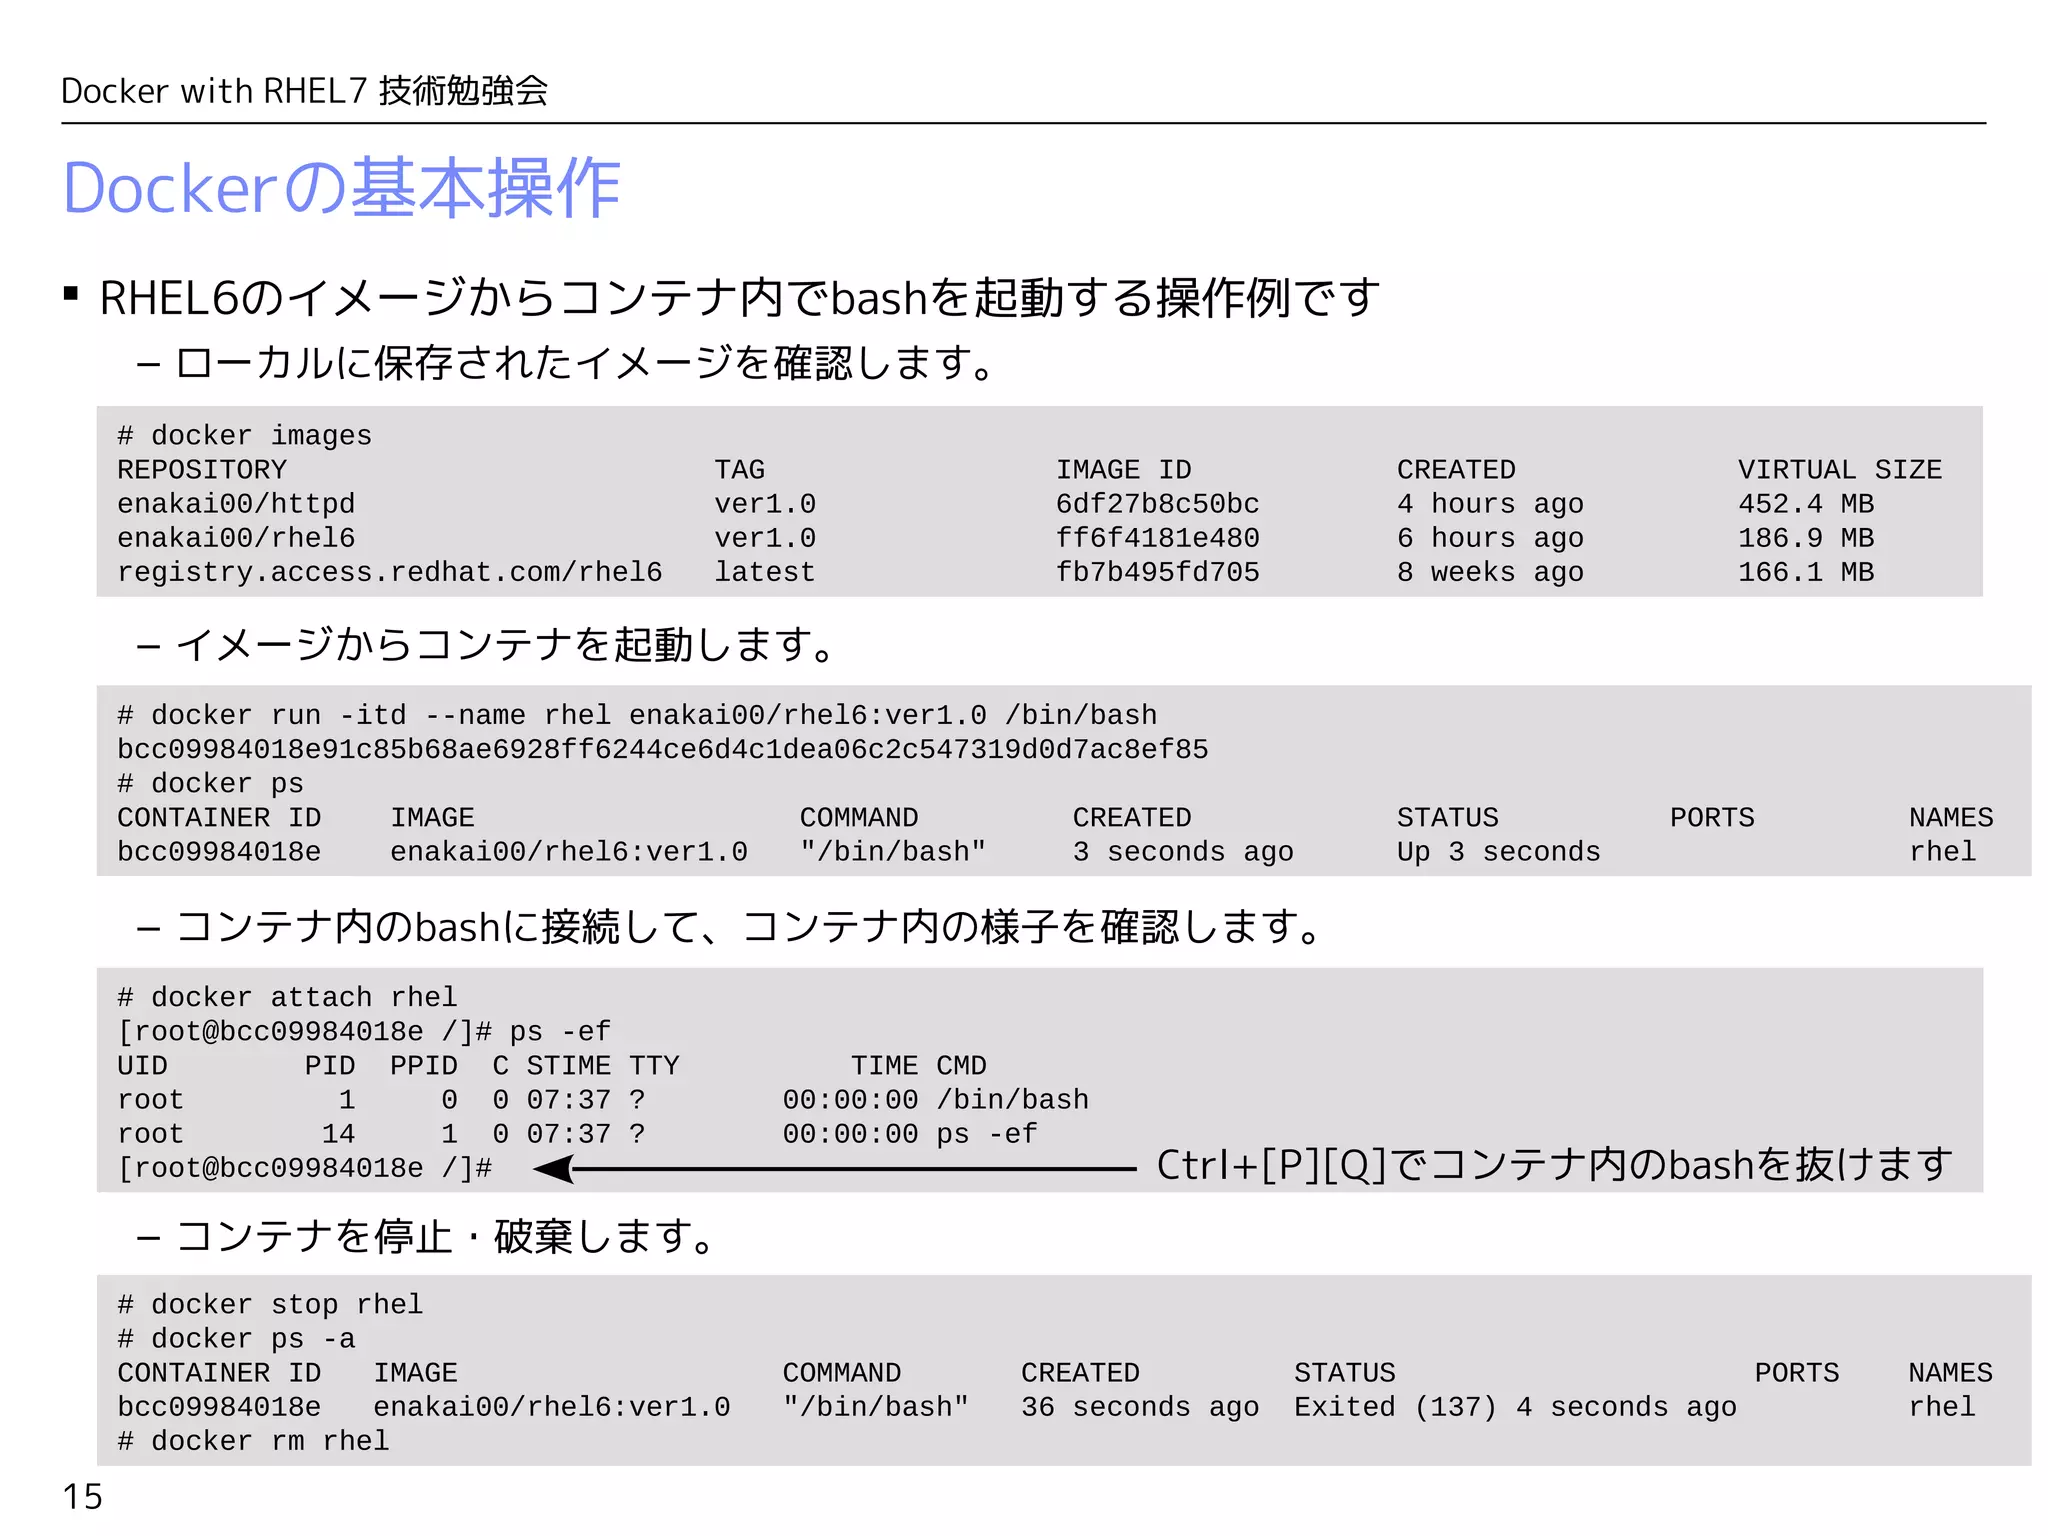The height and width of the screenshot is (1536, 2048).
Task: Select the slide title 'Dockerの基本操作'
Action: (341, 188)
